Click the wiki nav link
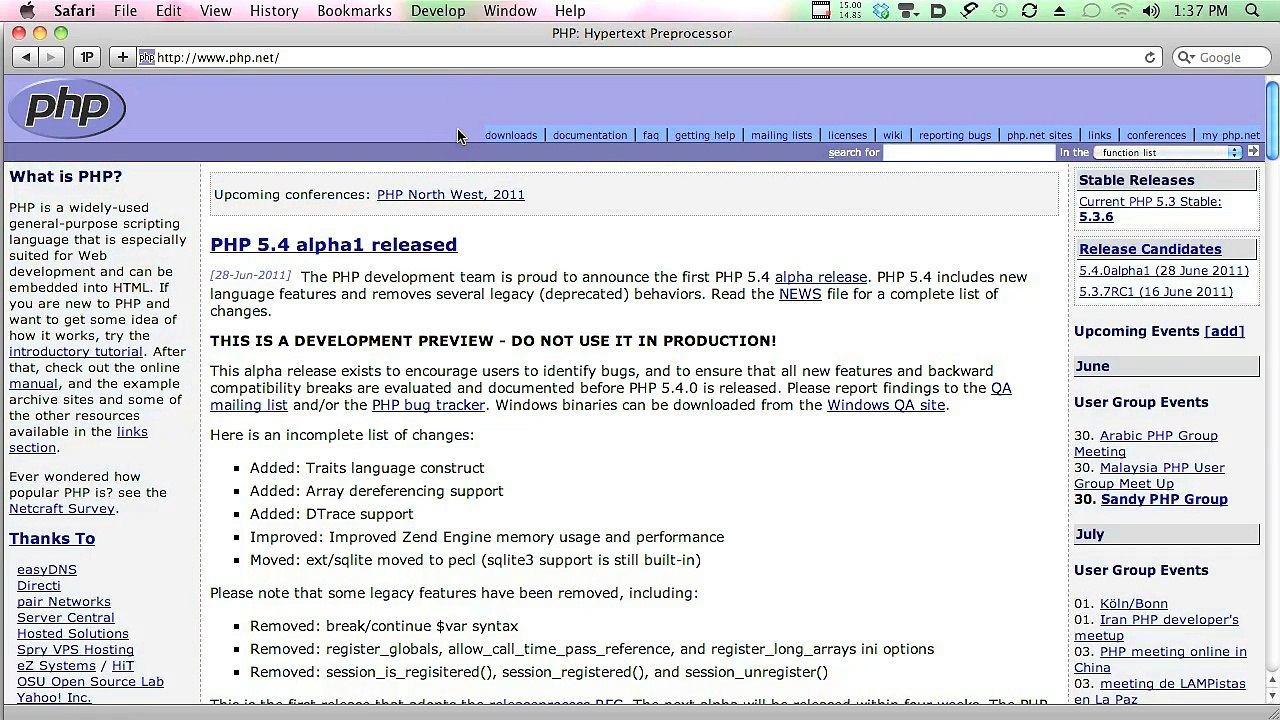 click(x=893, y=135)
